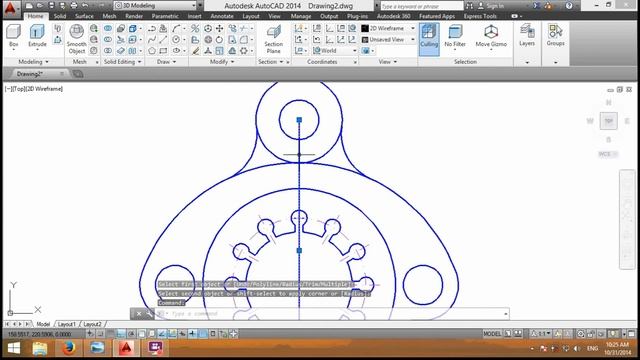Open the Mesh ribbon tab
This screenshot has height=360, width=640.
click(109, 16)
